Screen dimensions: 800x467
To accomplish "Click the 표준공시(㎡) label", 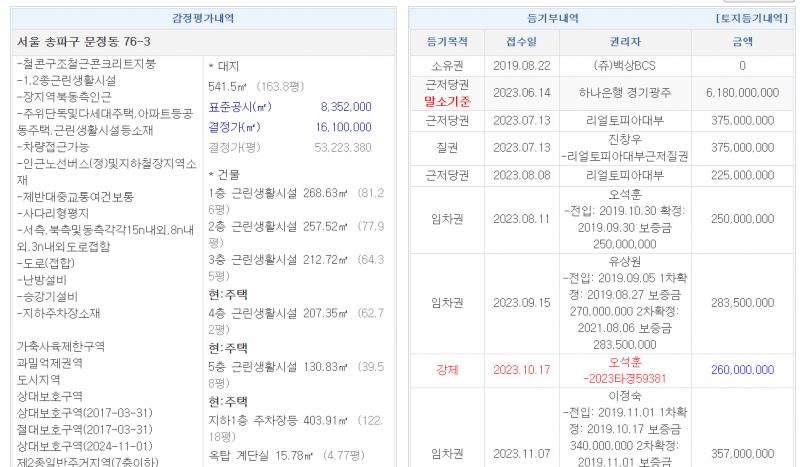I will click(239, 107).
